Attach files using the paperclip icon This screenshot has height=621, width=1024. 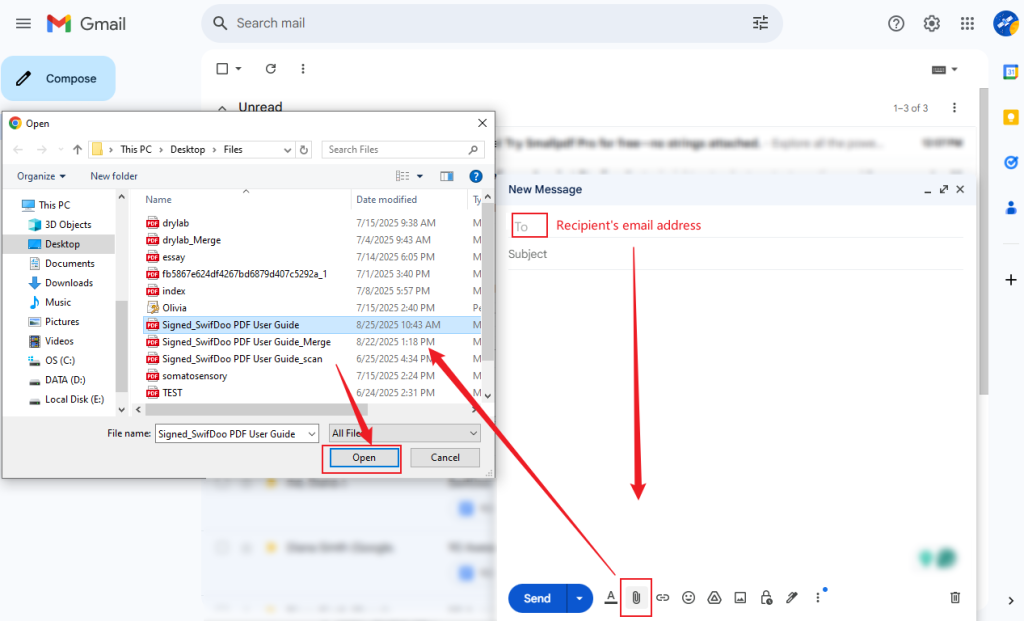click(x=636, y=597)
